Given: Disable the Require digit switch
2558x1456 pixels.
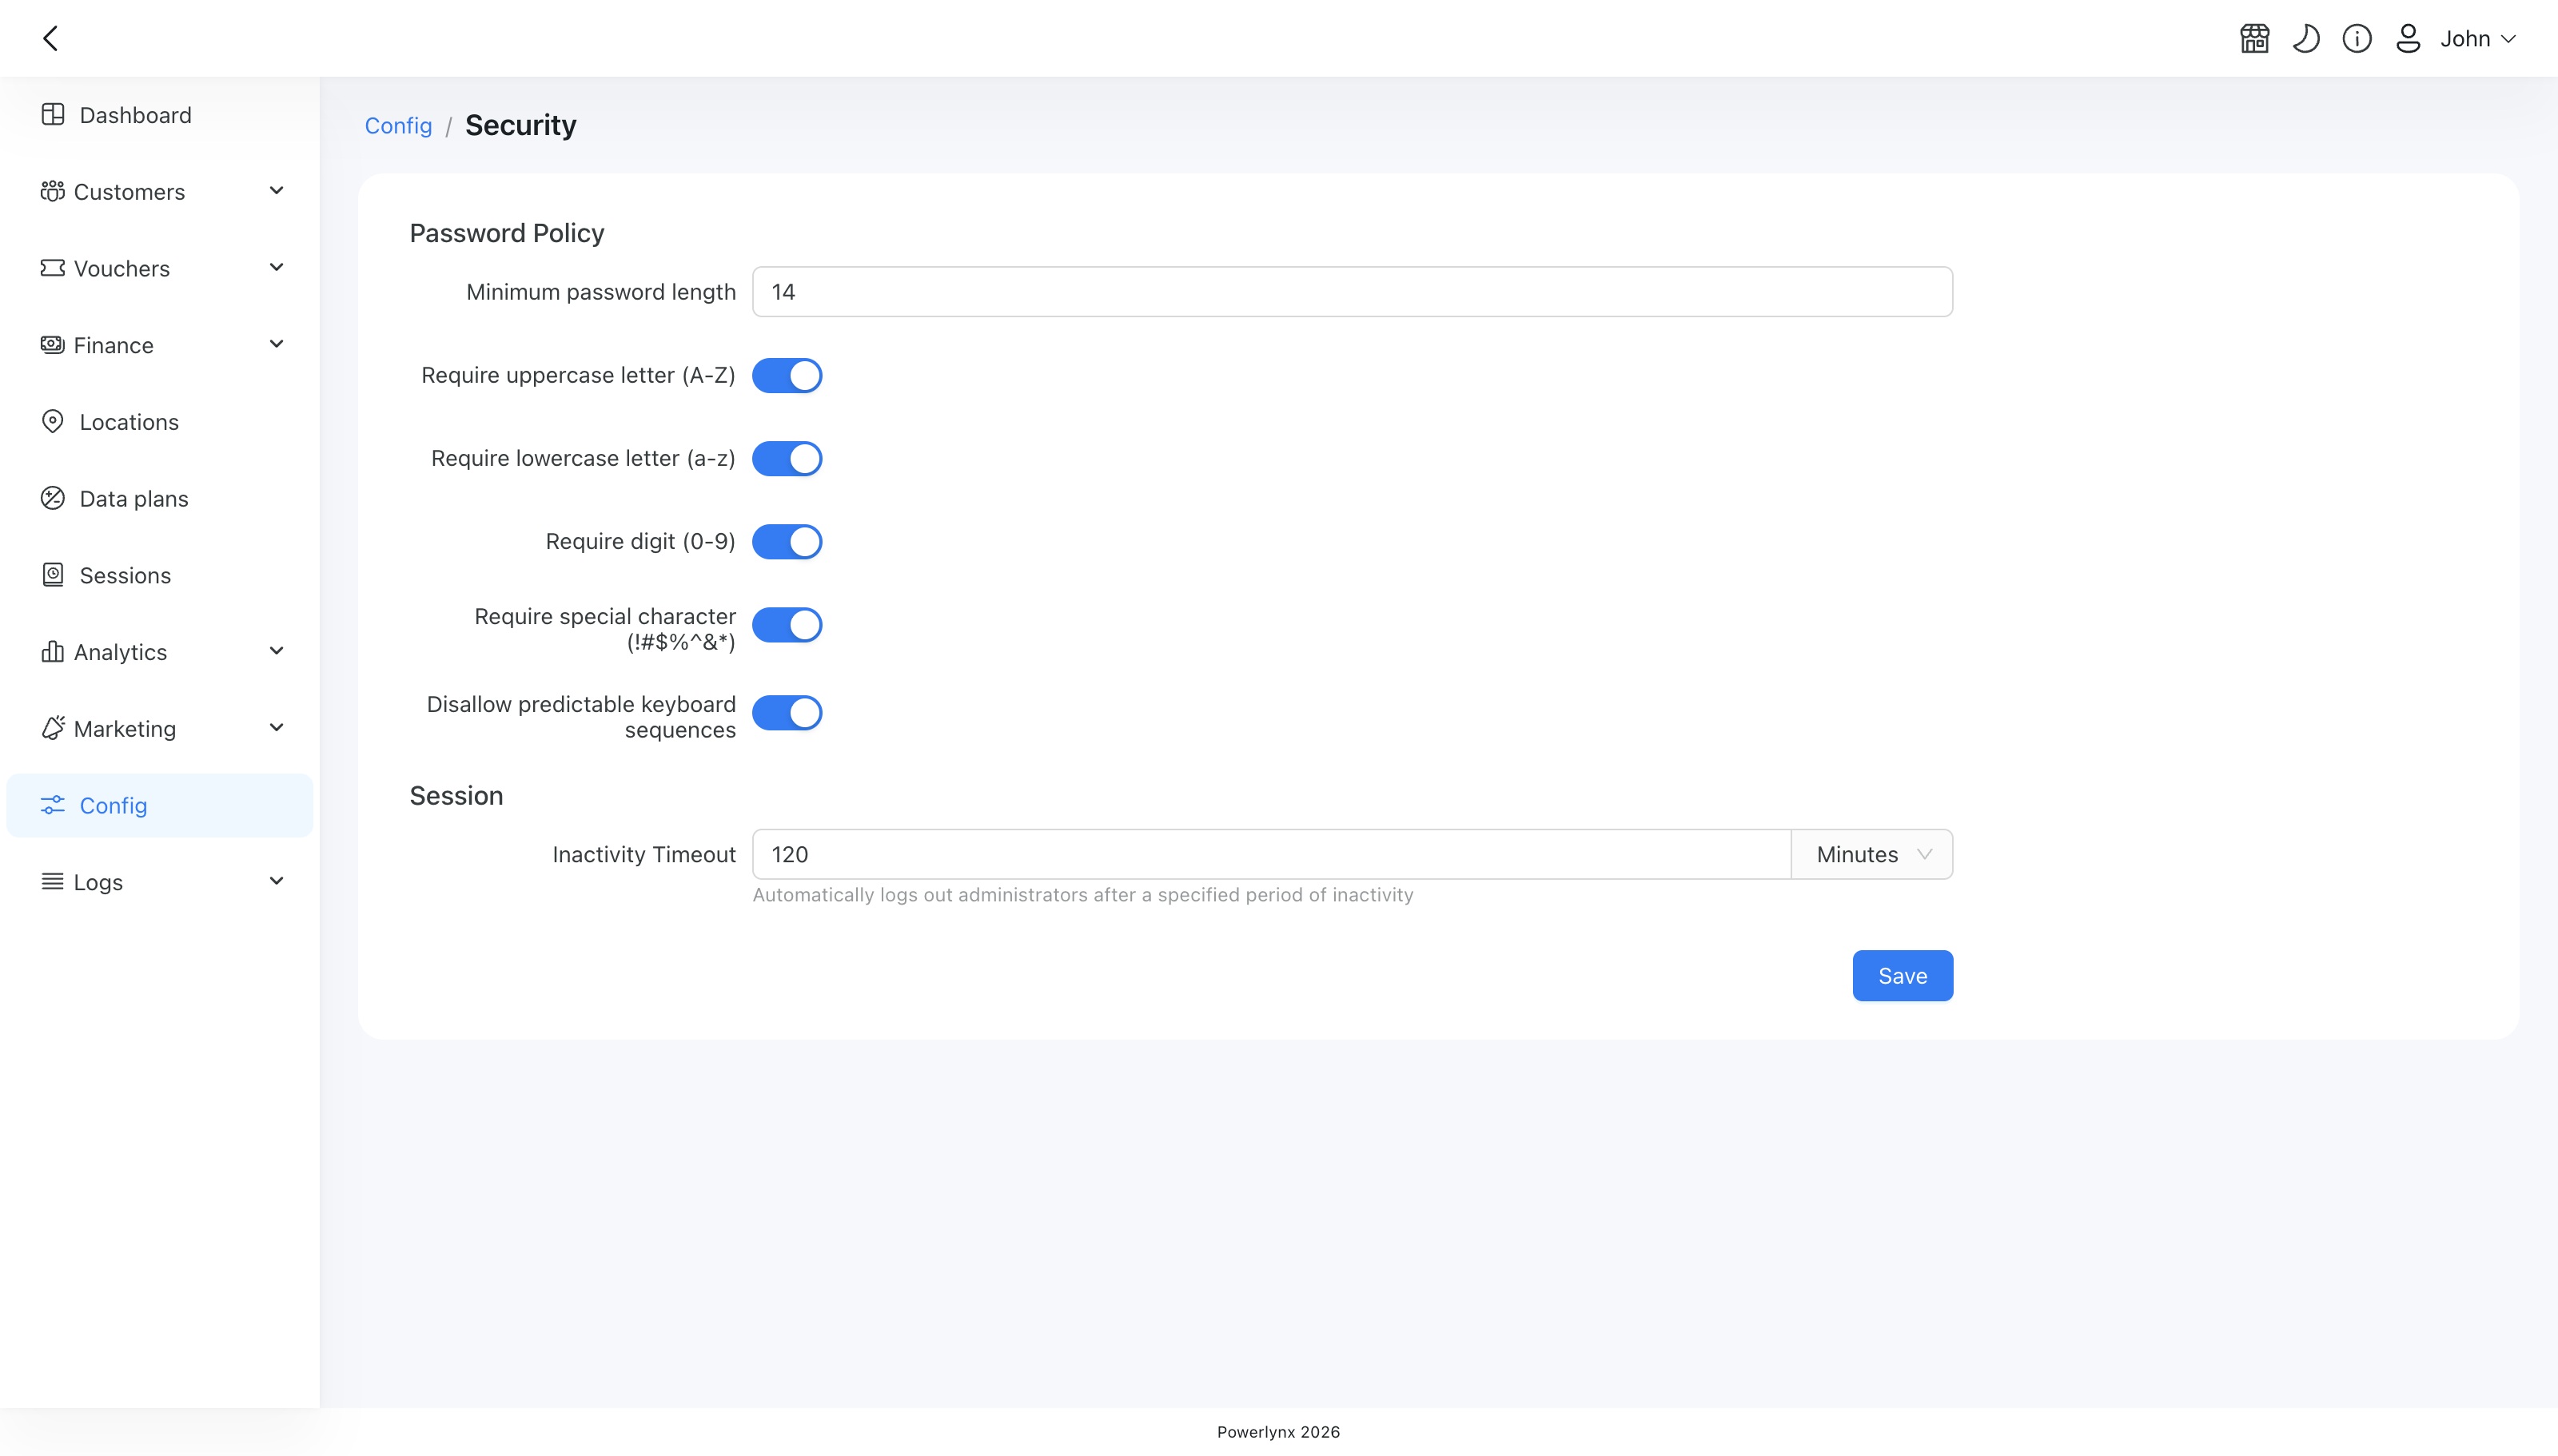Looking at the screenshot, I should pos(787,542).
